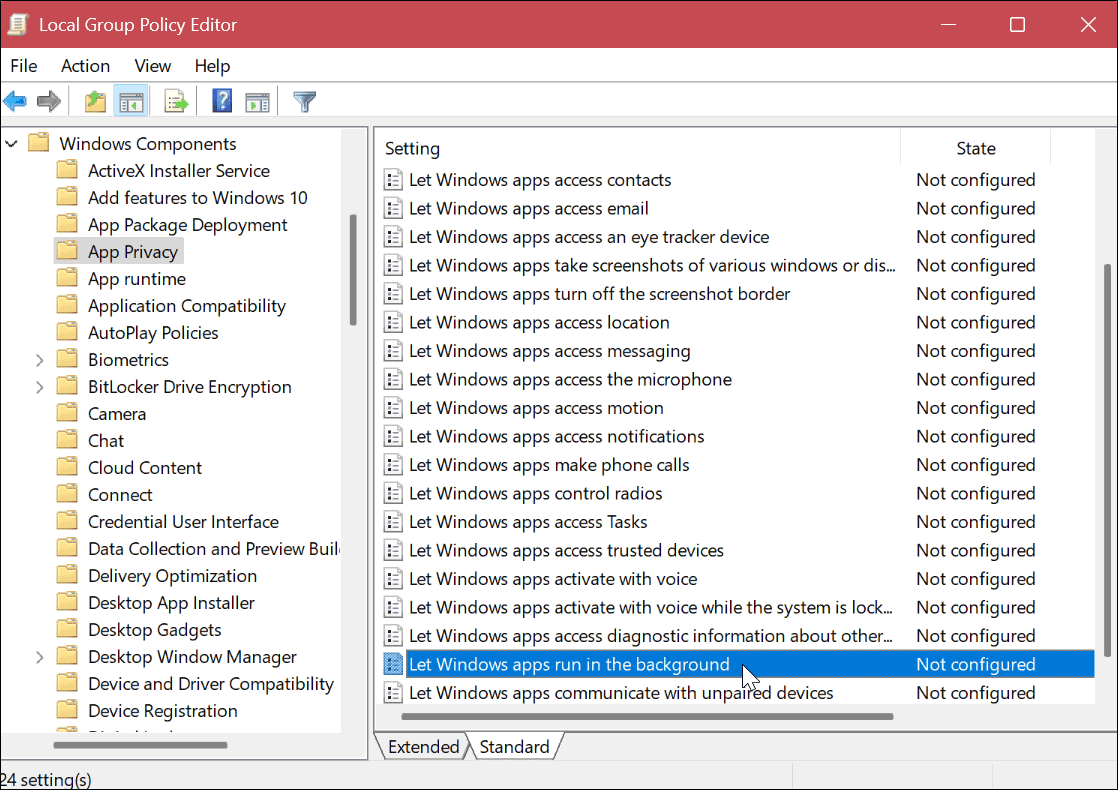The image size is (1118, 790).
Task: Select the Cloud Content folder
Action: point(145,468)
